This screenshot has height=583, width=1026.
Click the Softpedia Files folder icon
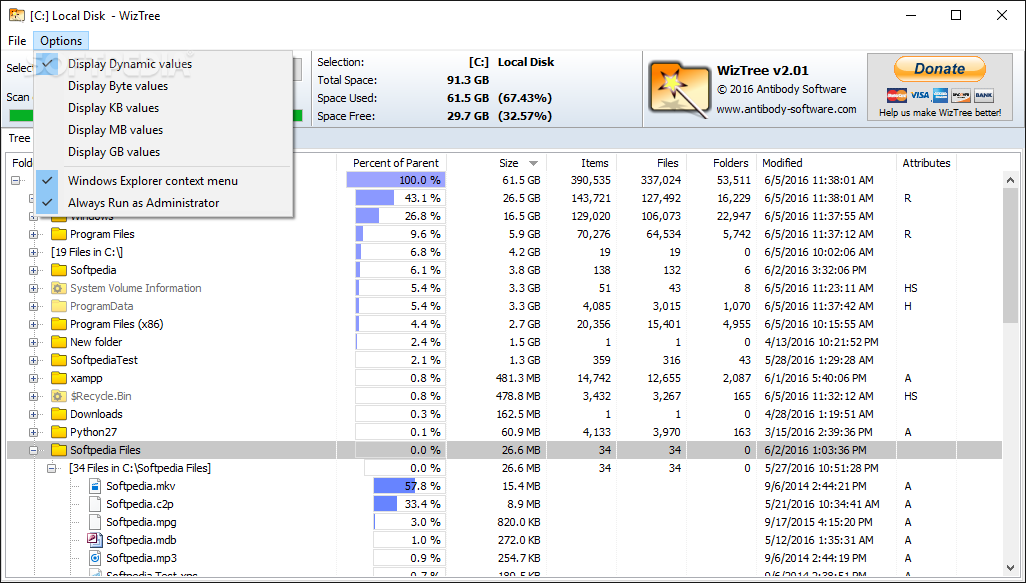click(x=60, y=450)
